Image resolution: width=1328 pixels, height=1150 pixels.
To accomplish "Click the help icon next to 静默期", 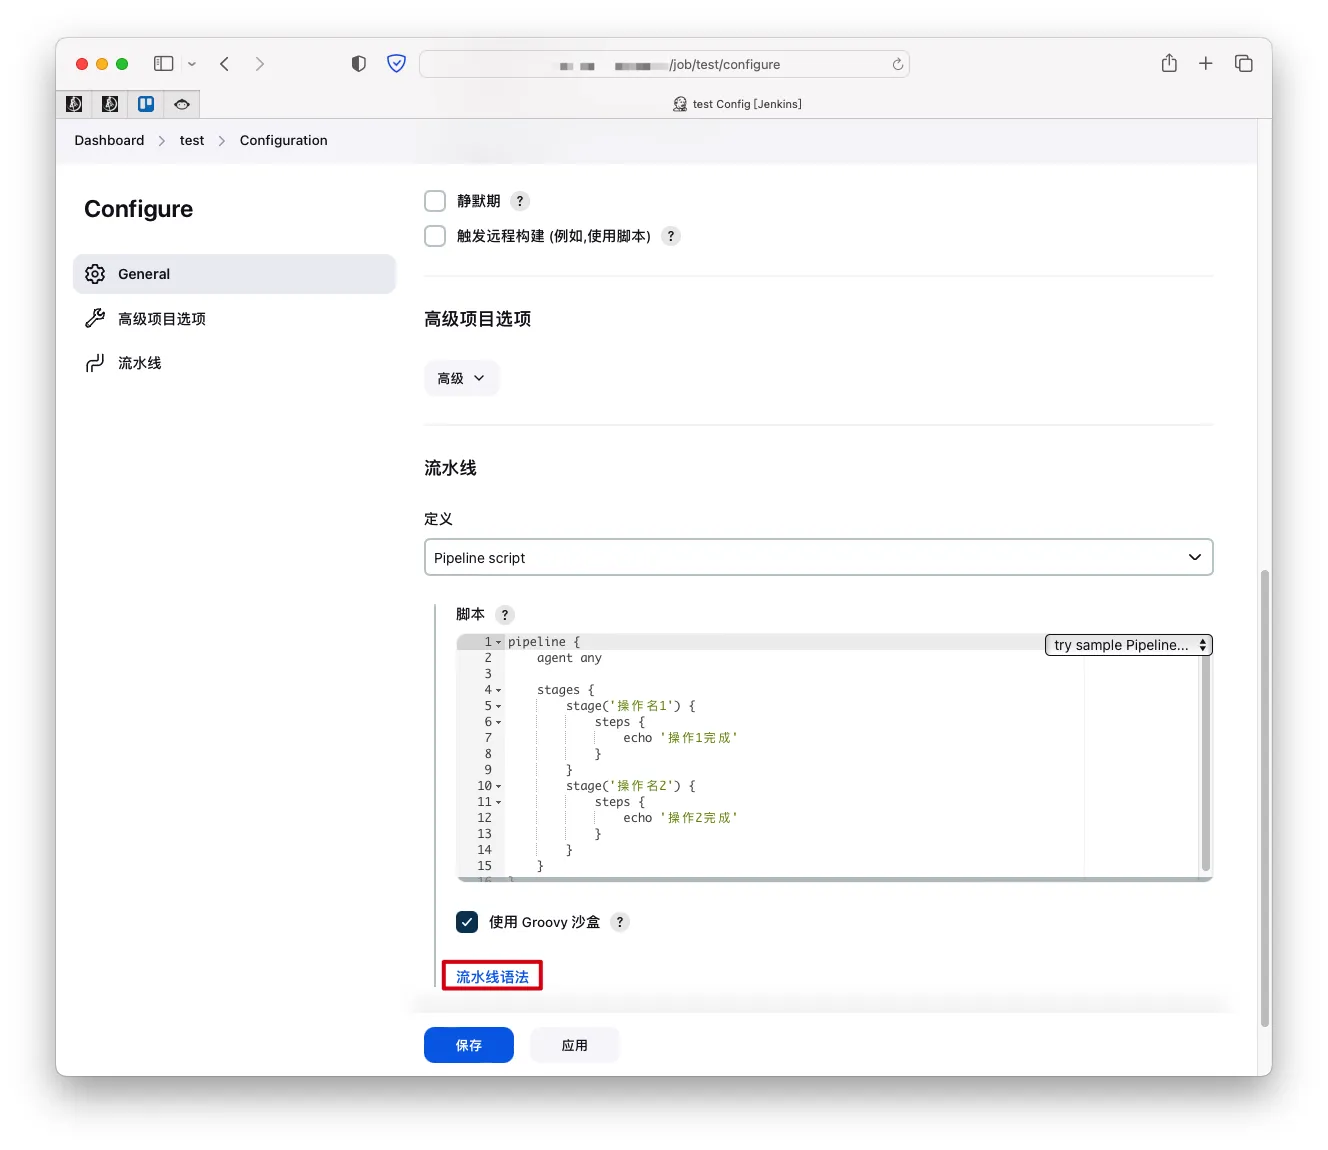I will (520, 201).
